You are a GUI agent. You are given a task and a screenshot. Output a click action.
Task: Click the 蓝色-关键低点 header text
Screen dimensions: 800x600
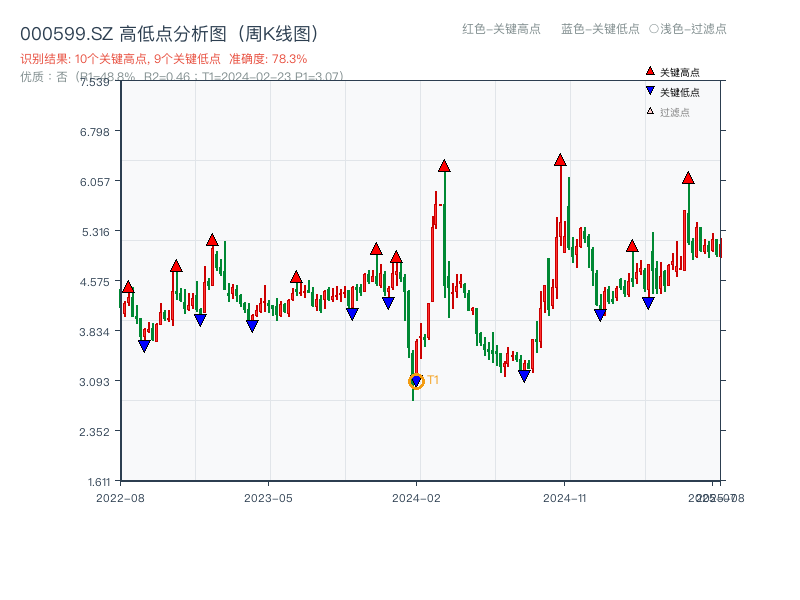(x=600, y=29)
